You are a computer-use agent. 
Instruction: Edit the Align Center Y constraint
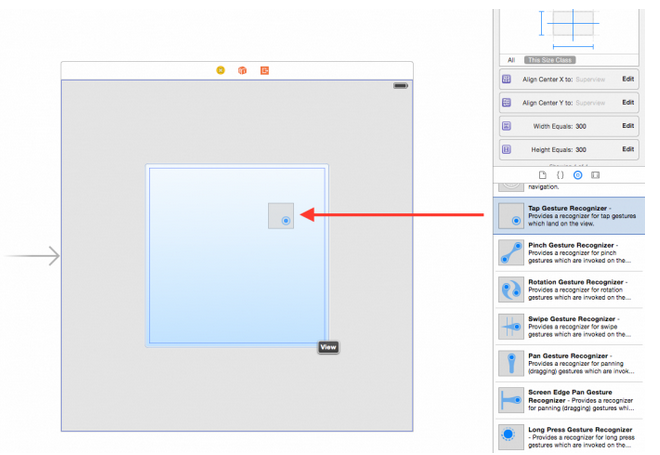(x=628, y=102)
